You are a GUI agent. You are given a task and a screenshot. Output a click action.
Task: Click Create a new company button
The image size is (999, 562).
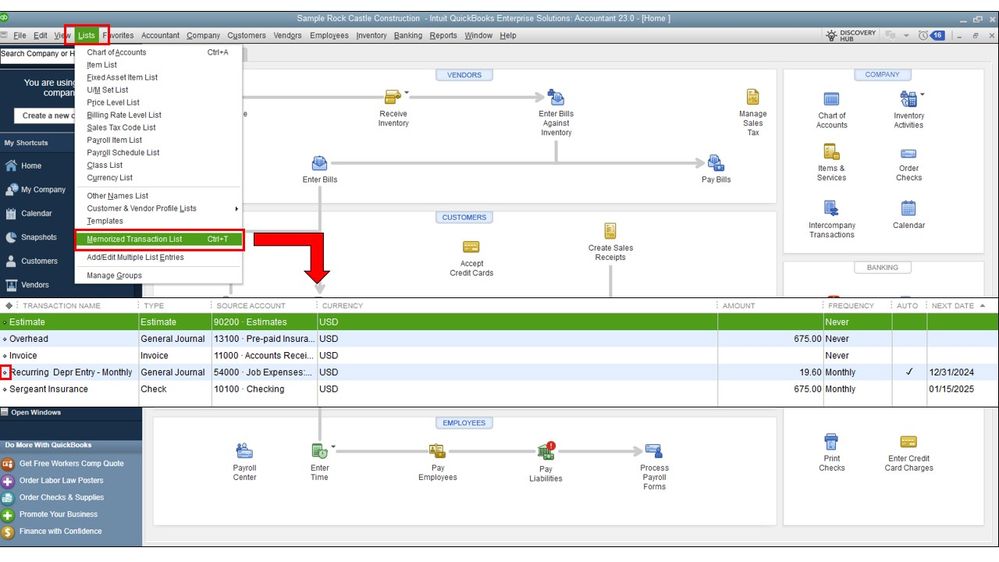point(45,116)
